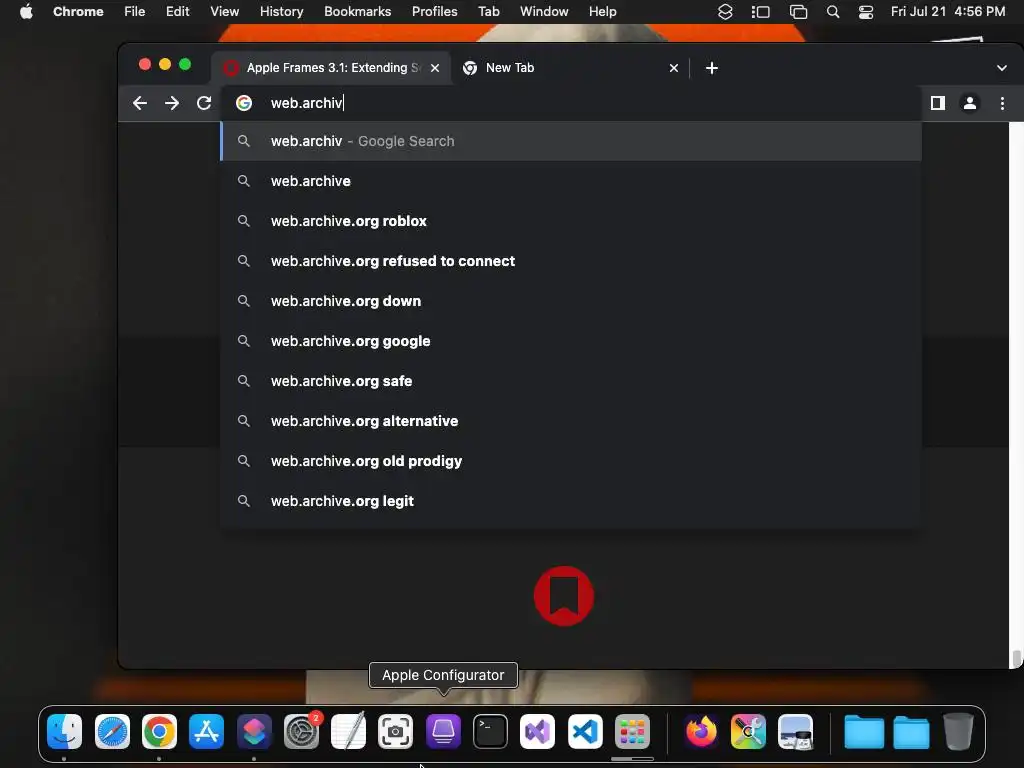Viewport: 1024px width, 768px height.
Task: Open Launchpad from the Dock
Action: (x=632, y=731)
